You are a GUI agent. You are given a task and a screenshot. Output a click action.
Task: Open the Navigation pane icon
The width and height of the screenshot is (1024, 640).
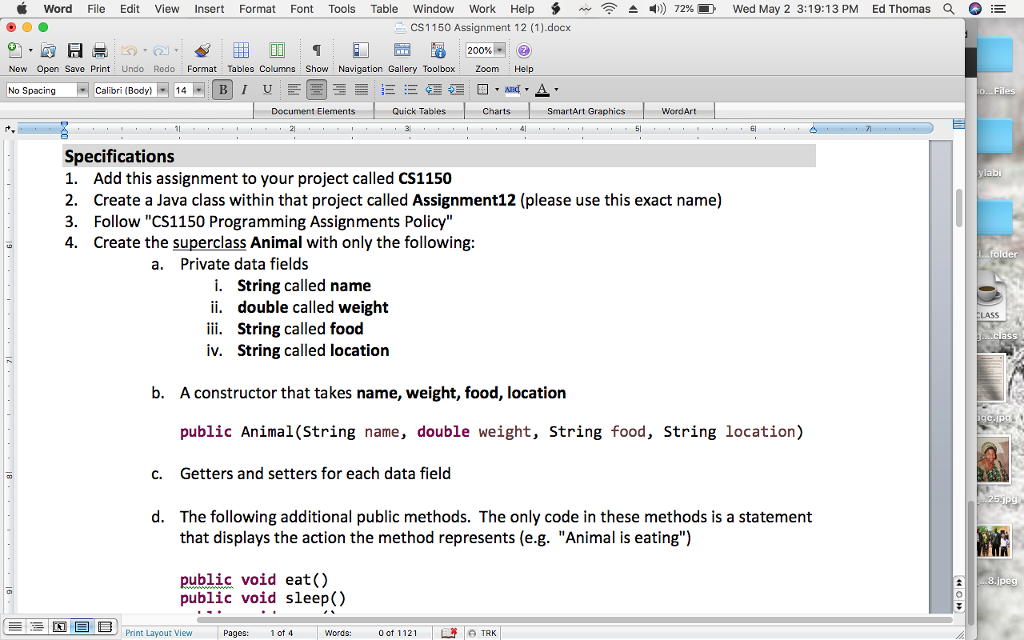(x=360, y=51)
